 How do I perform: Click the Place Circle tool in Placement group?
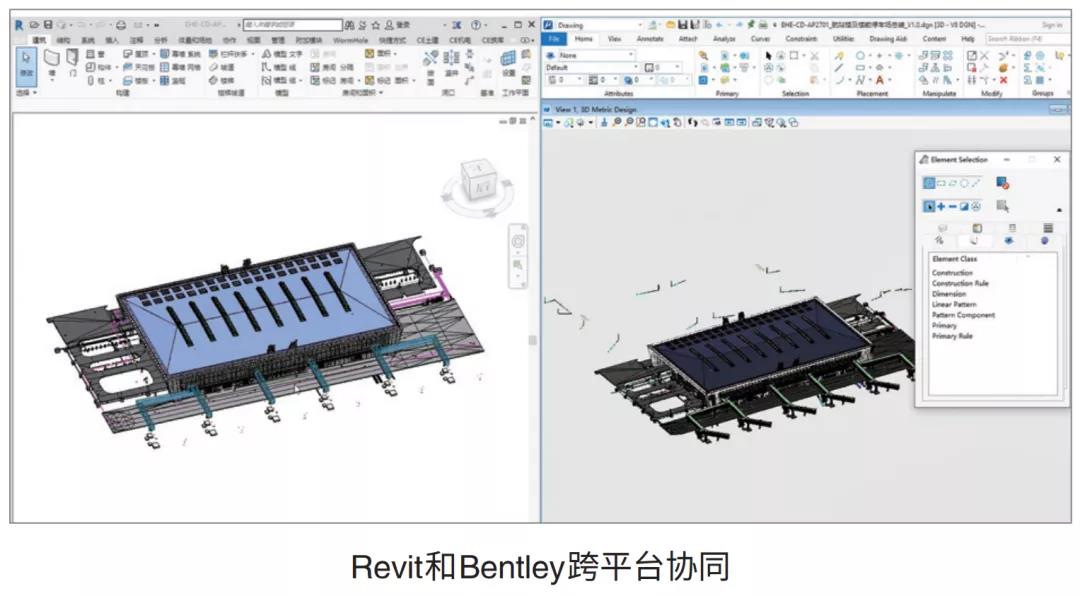click(860, 56)
